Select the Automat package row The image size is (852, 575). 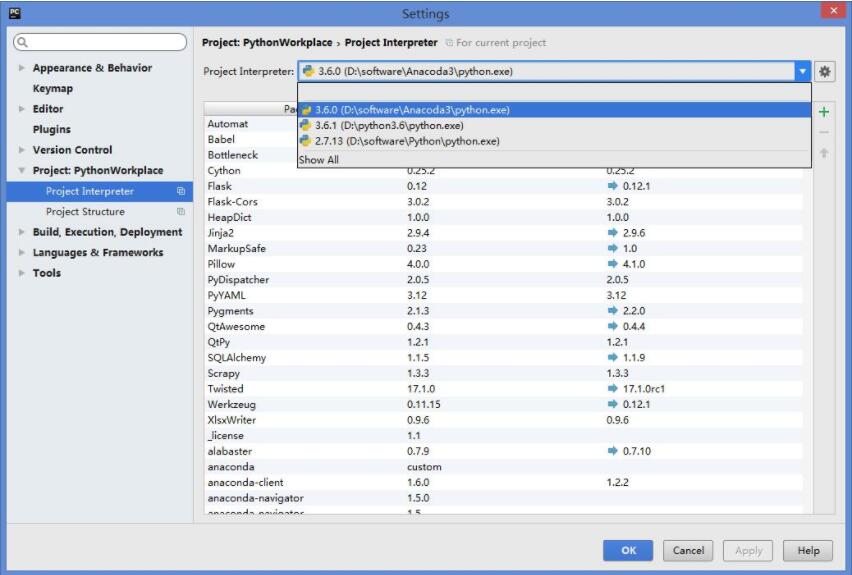tap(250, 124)
